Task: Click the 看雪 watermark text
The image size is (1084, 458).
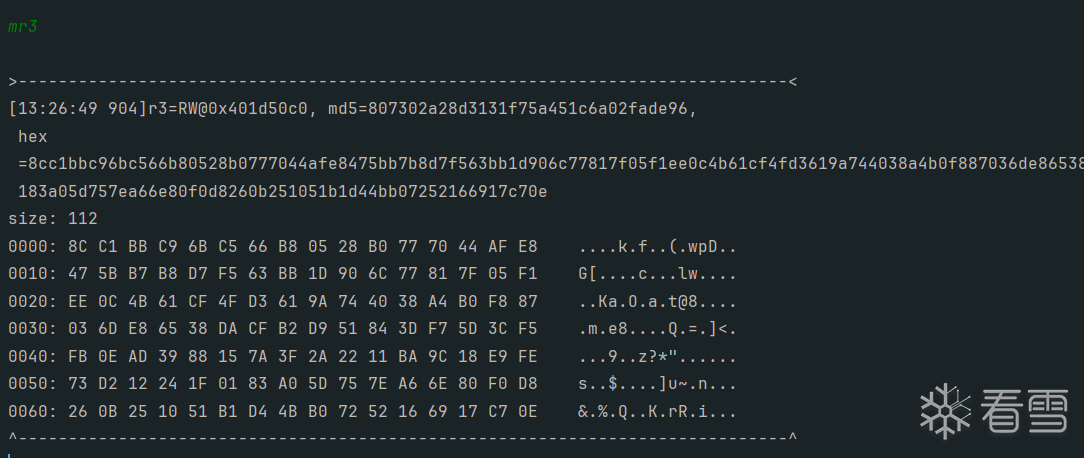Action: tap(1024, 410)
